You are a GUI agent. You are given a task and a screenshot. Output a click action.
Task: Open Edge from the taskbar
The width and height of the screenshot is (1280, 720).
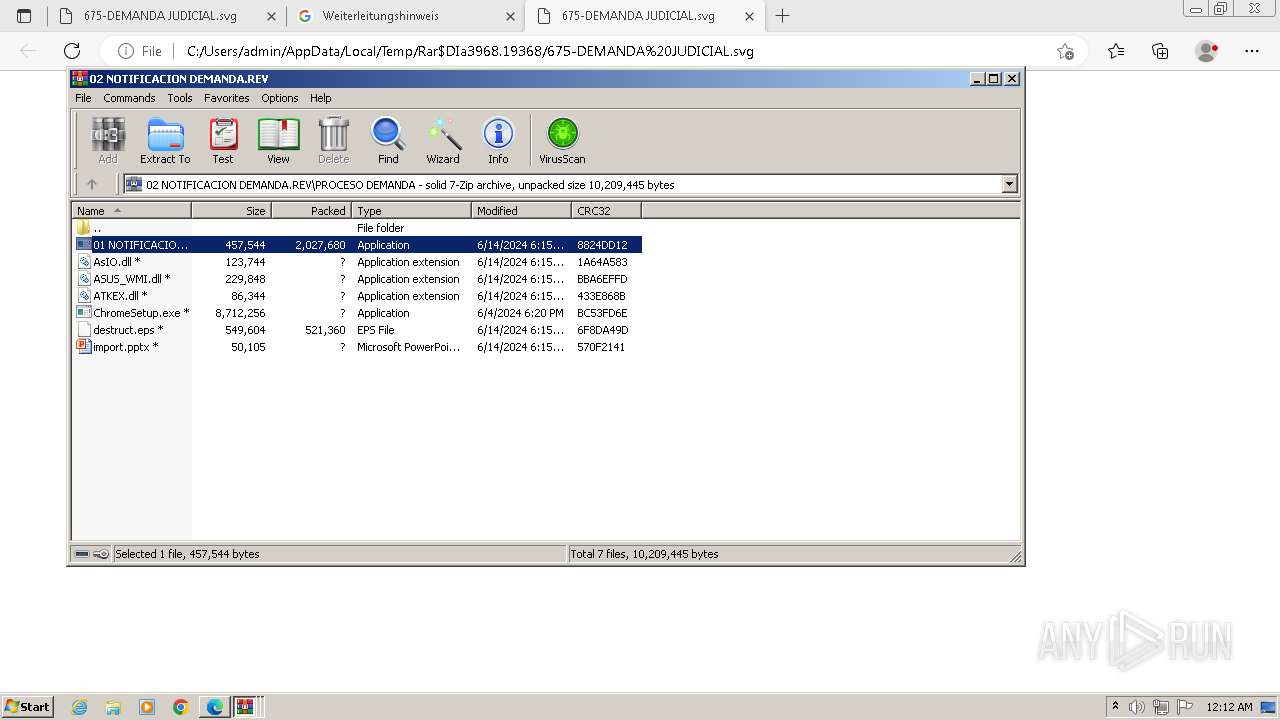point(215,707)
